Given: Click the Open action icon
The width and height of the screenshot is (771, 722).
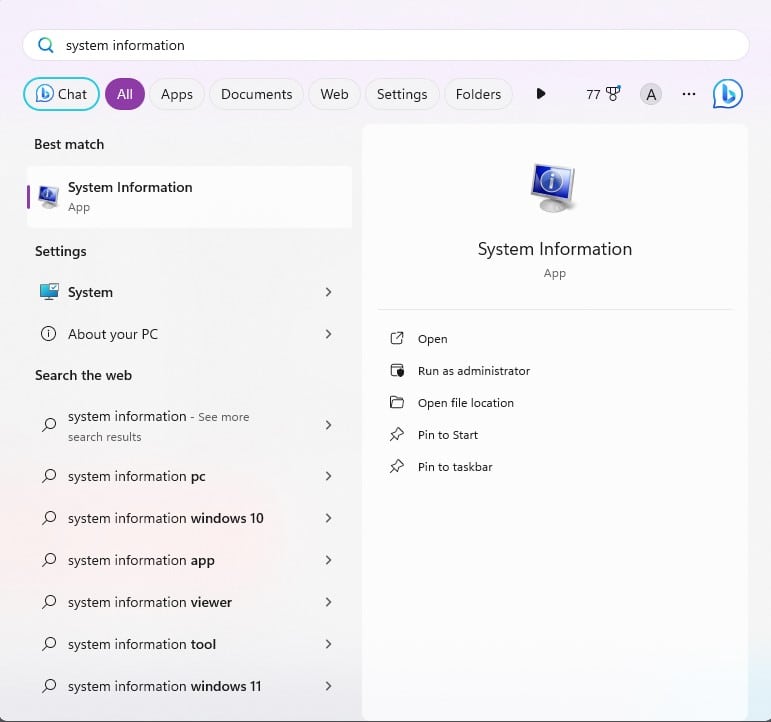Looking at the screenshot, I should click(397, 338).
